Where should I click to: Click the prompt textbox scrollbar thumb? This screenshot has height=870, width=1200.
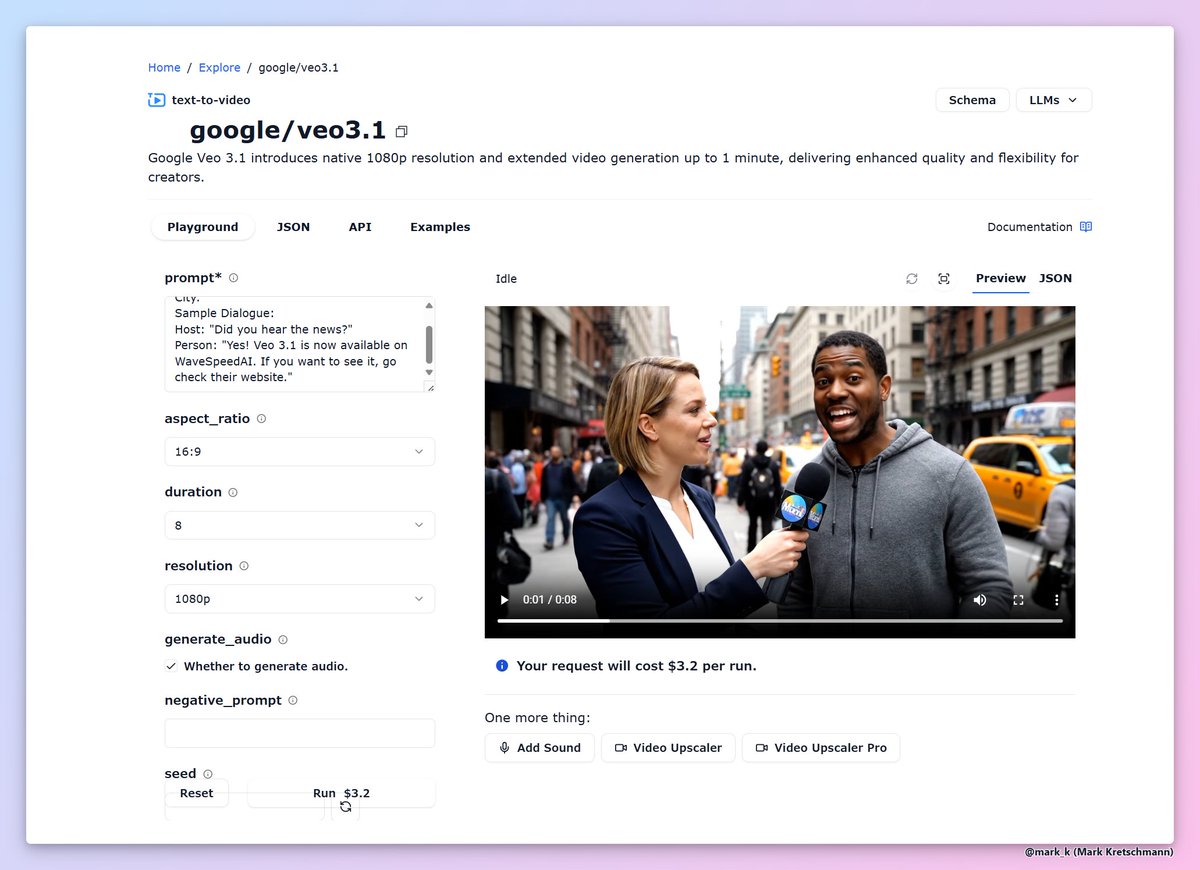coord(429,344)
